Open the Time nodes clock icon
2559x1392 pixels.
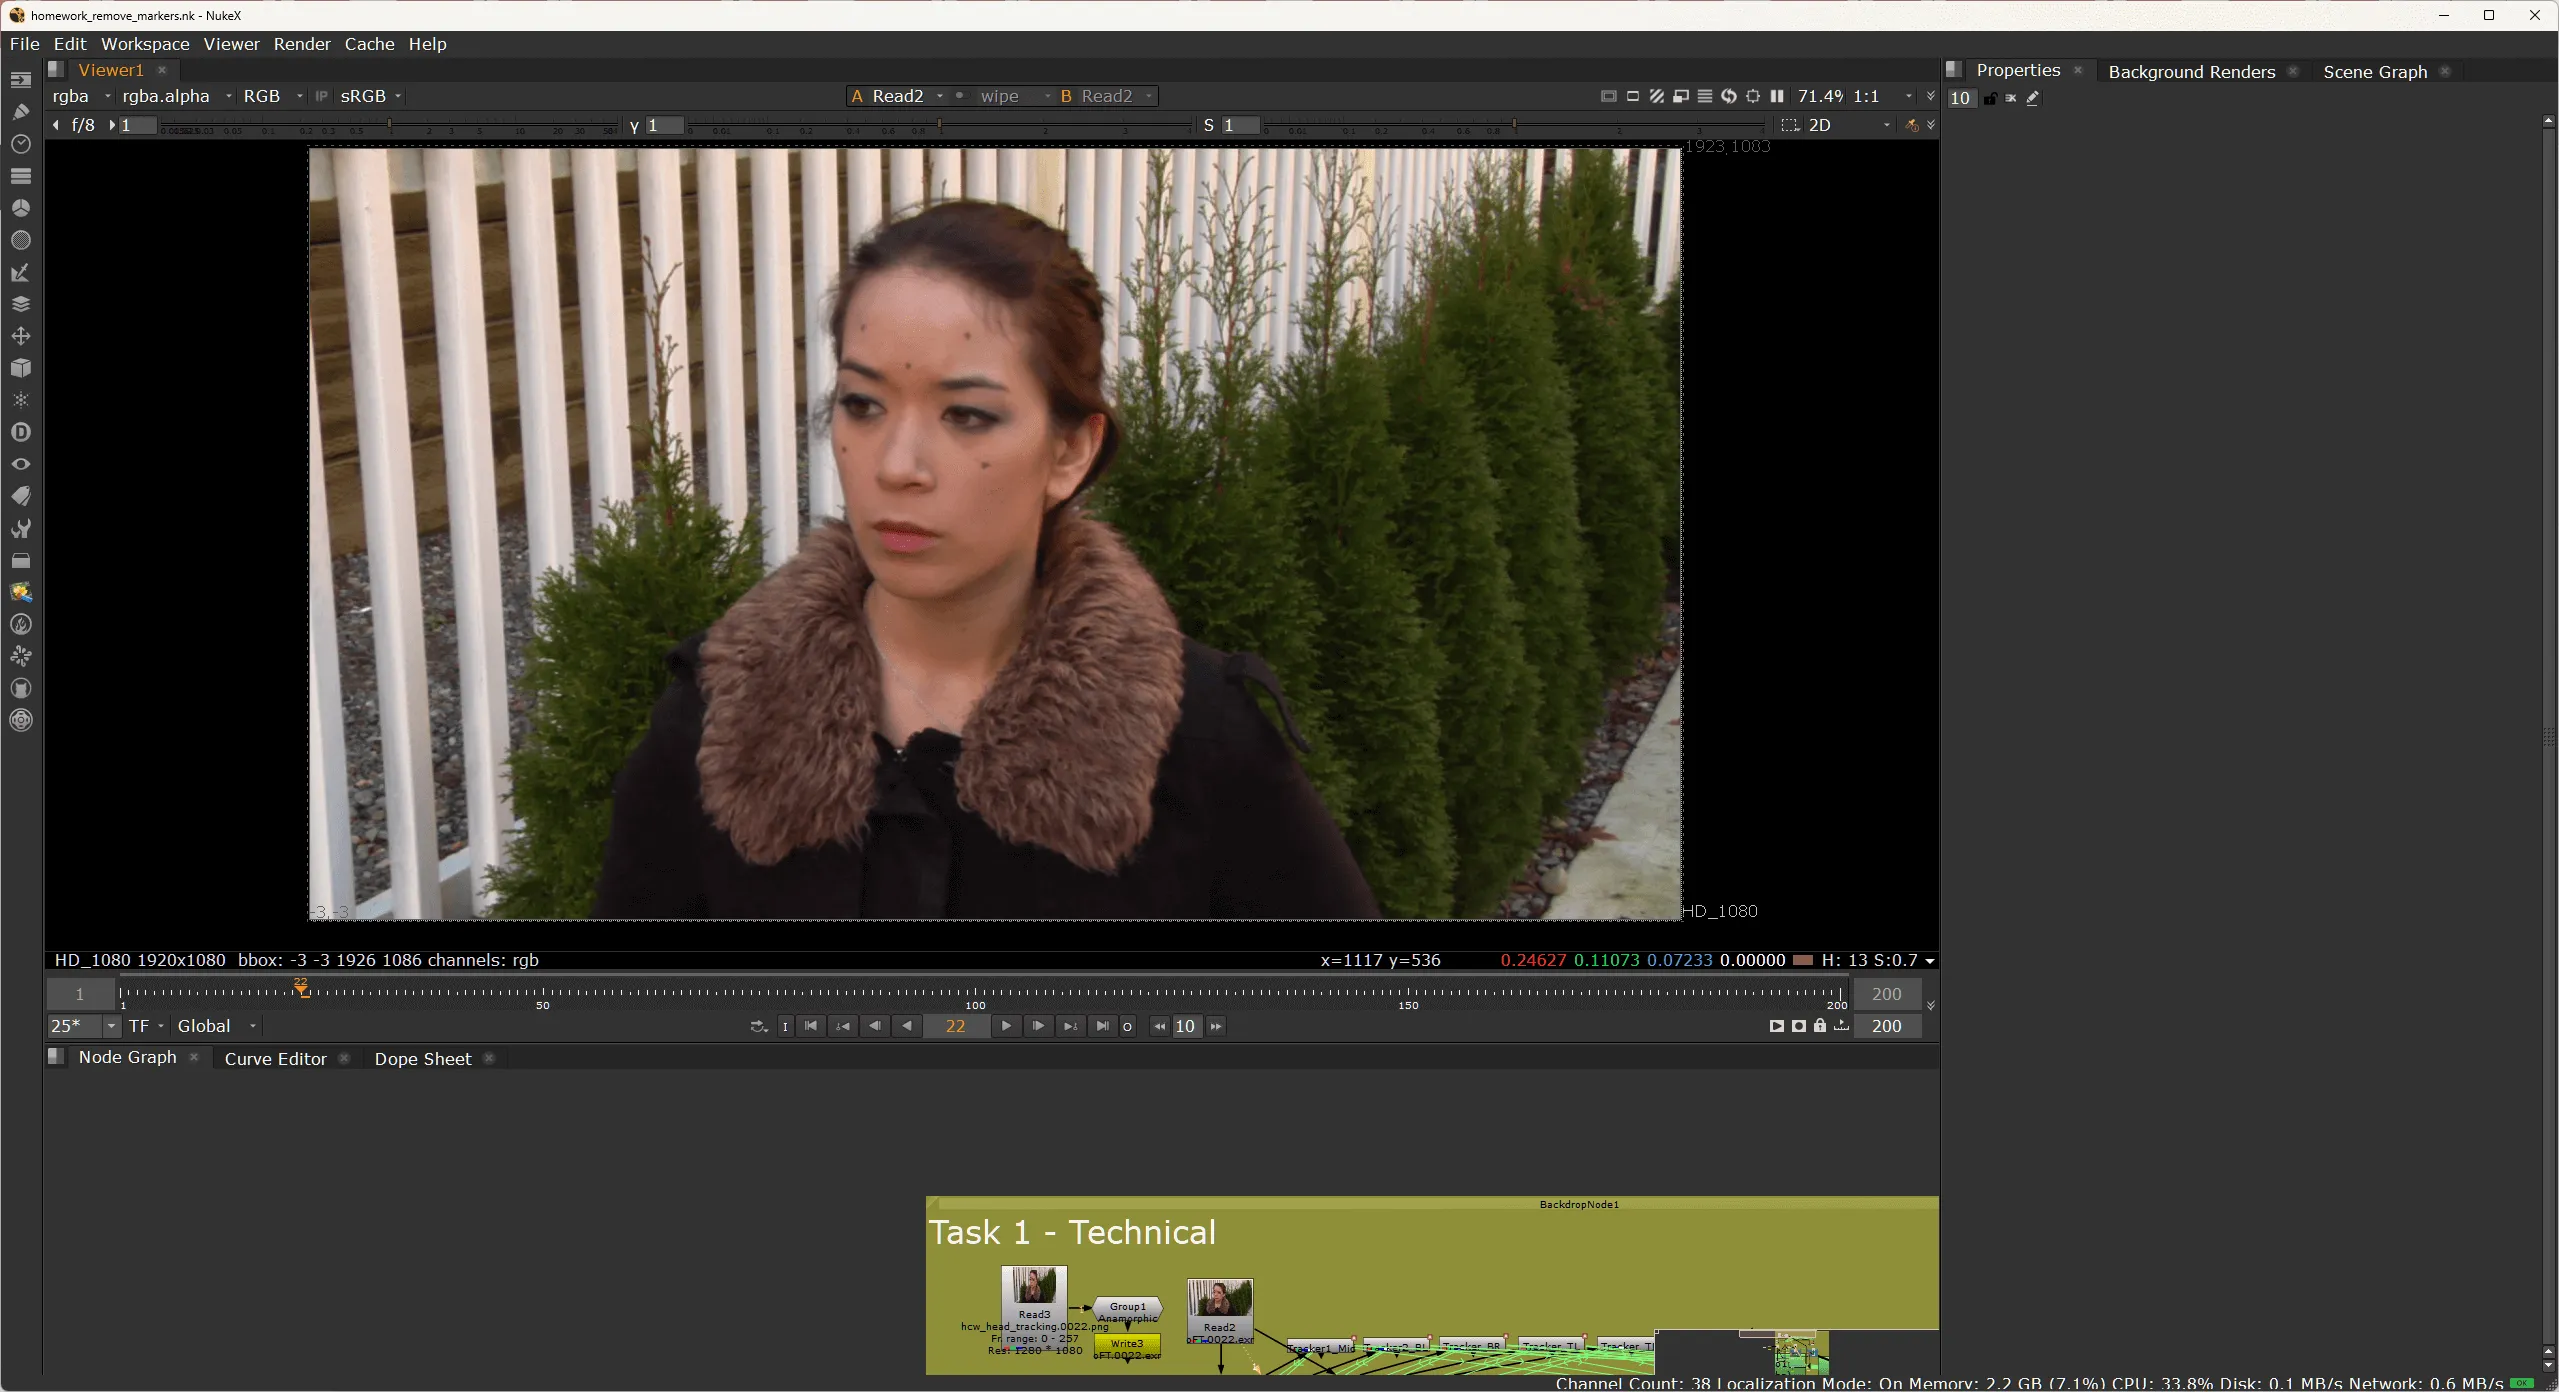pos(21,144)
